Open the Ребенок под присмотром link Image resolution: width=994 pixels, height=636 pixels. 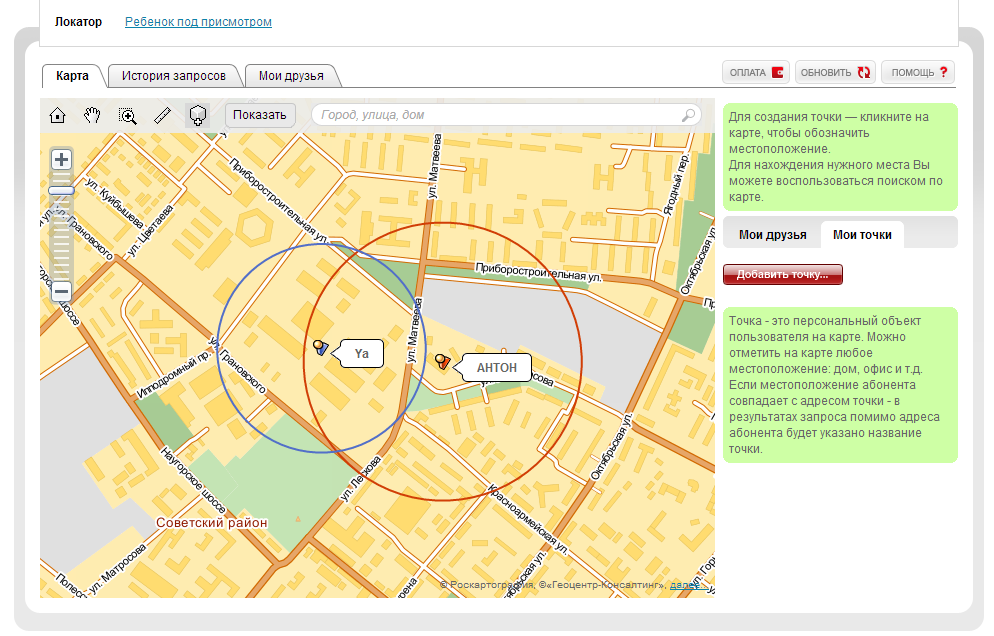click(x=198, y=22)
